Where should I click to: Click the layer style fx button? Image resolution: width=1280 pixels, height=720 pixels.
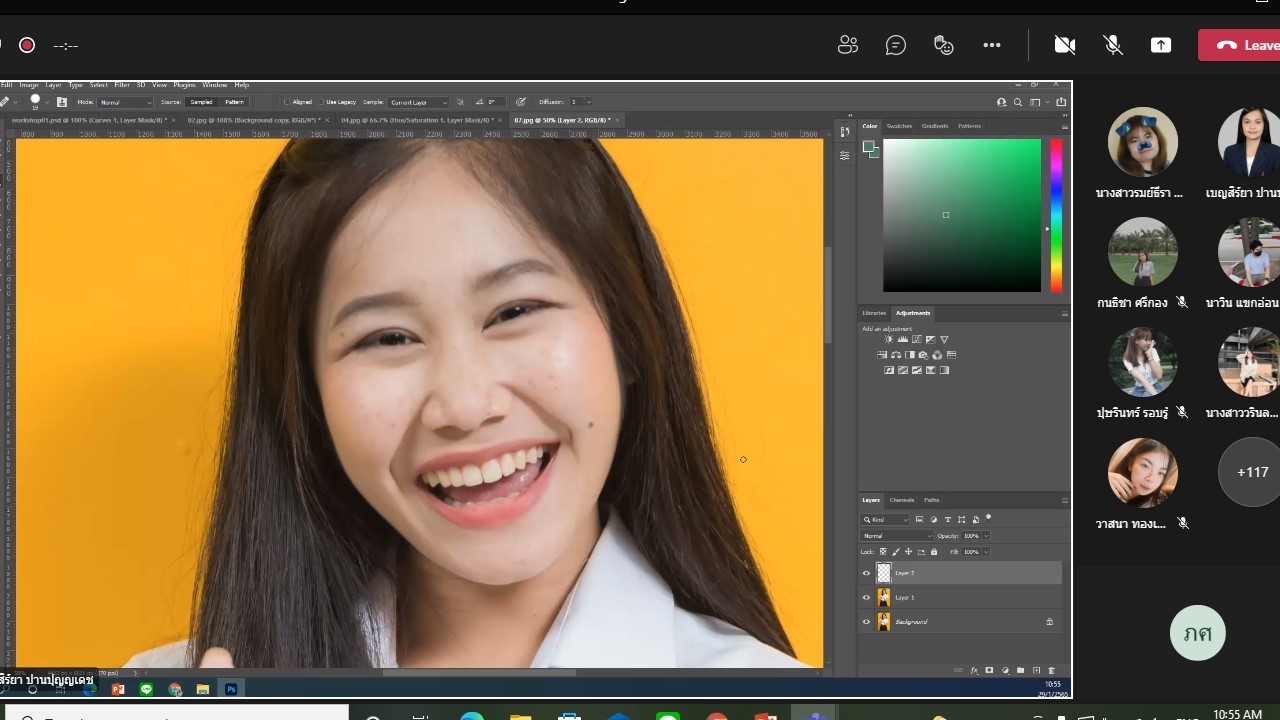pos(974,670)
